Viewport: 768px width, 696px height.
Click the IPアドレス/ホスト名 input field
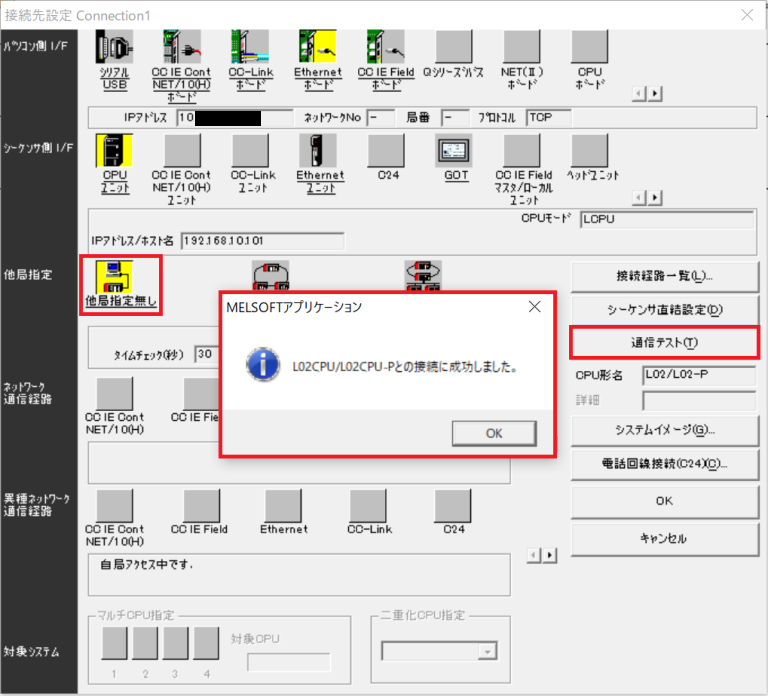click(x=262, y=241)
